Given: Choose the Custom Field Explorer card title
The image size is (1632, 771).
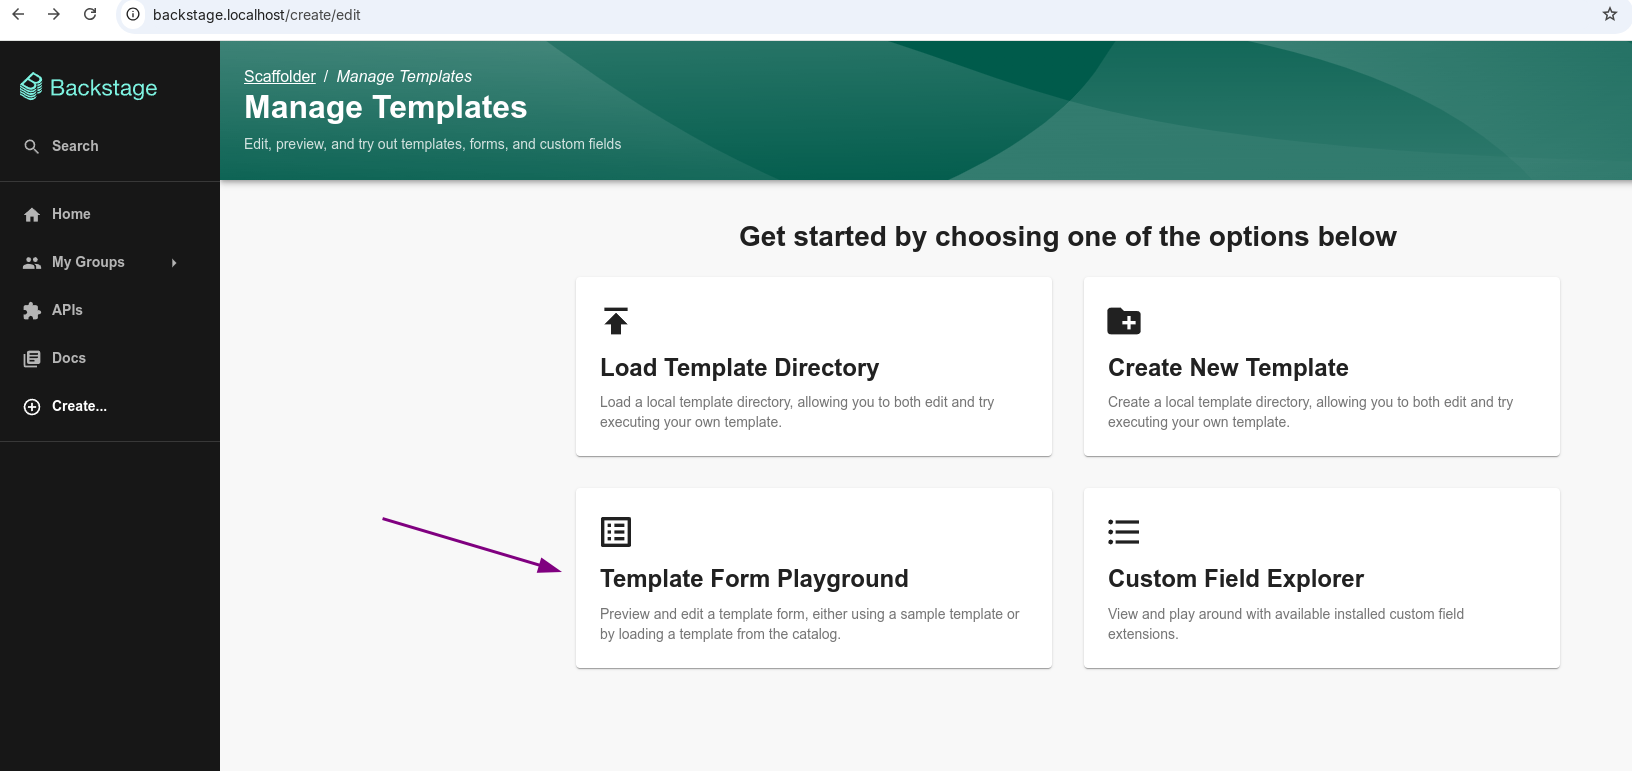Looking at the screenshot, I should click(1235, 579).
